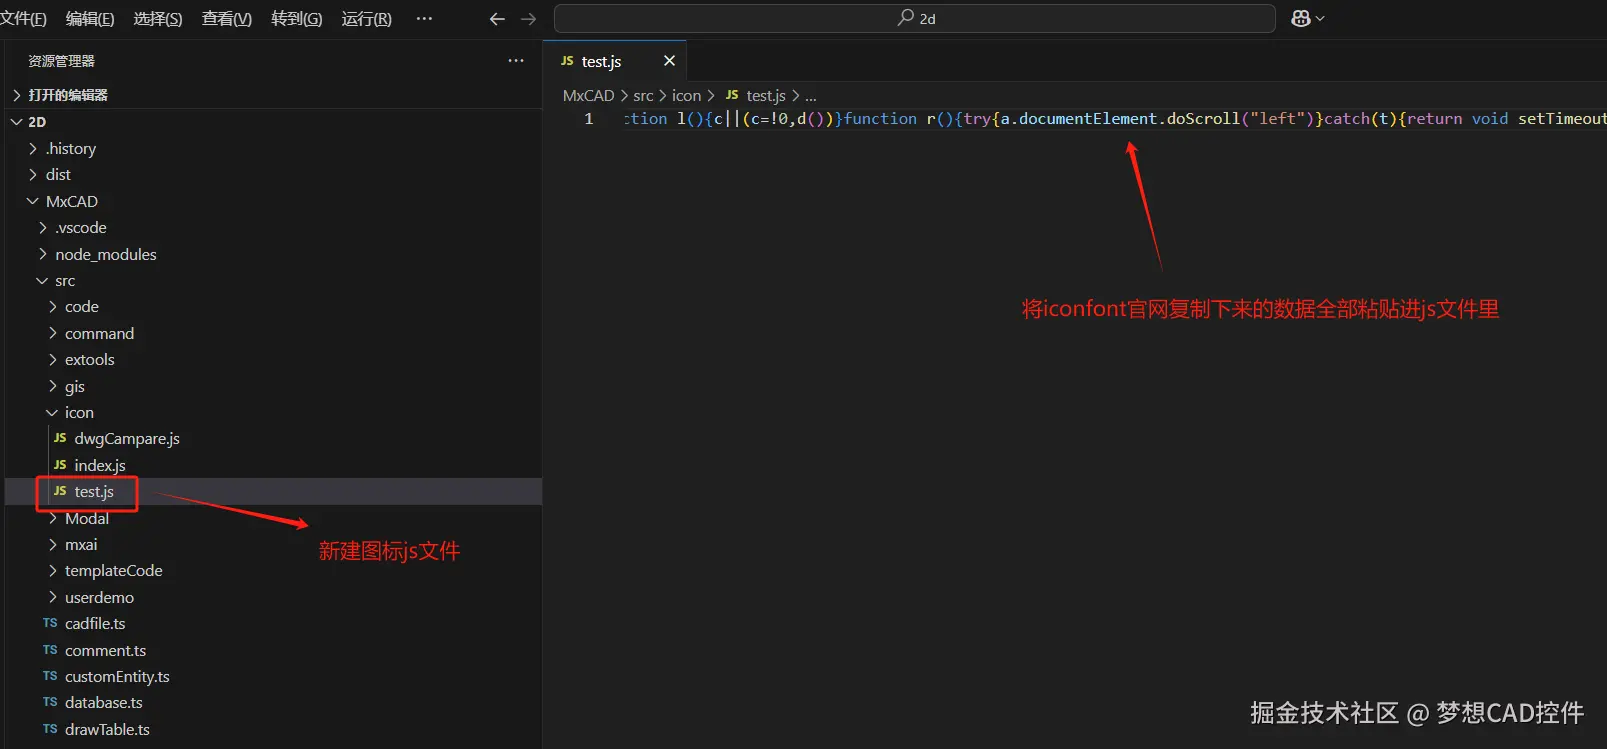Click line number 1 in gutter
The width and height of the screenshot is (1607, 749).
(x=588, y=118)
